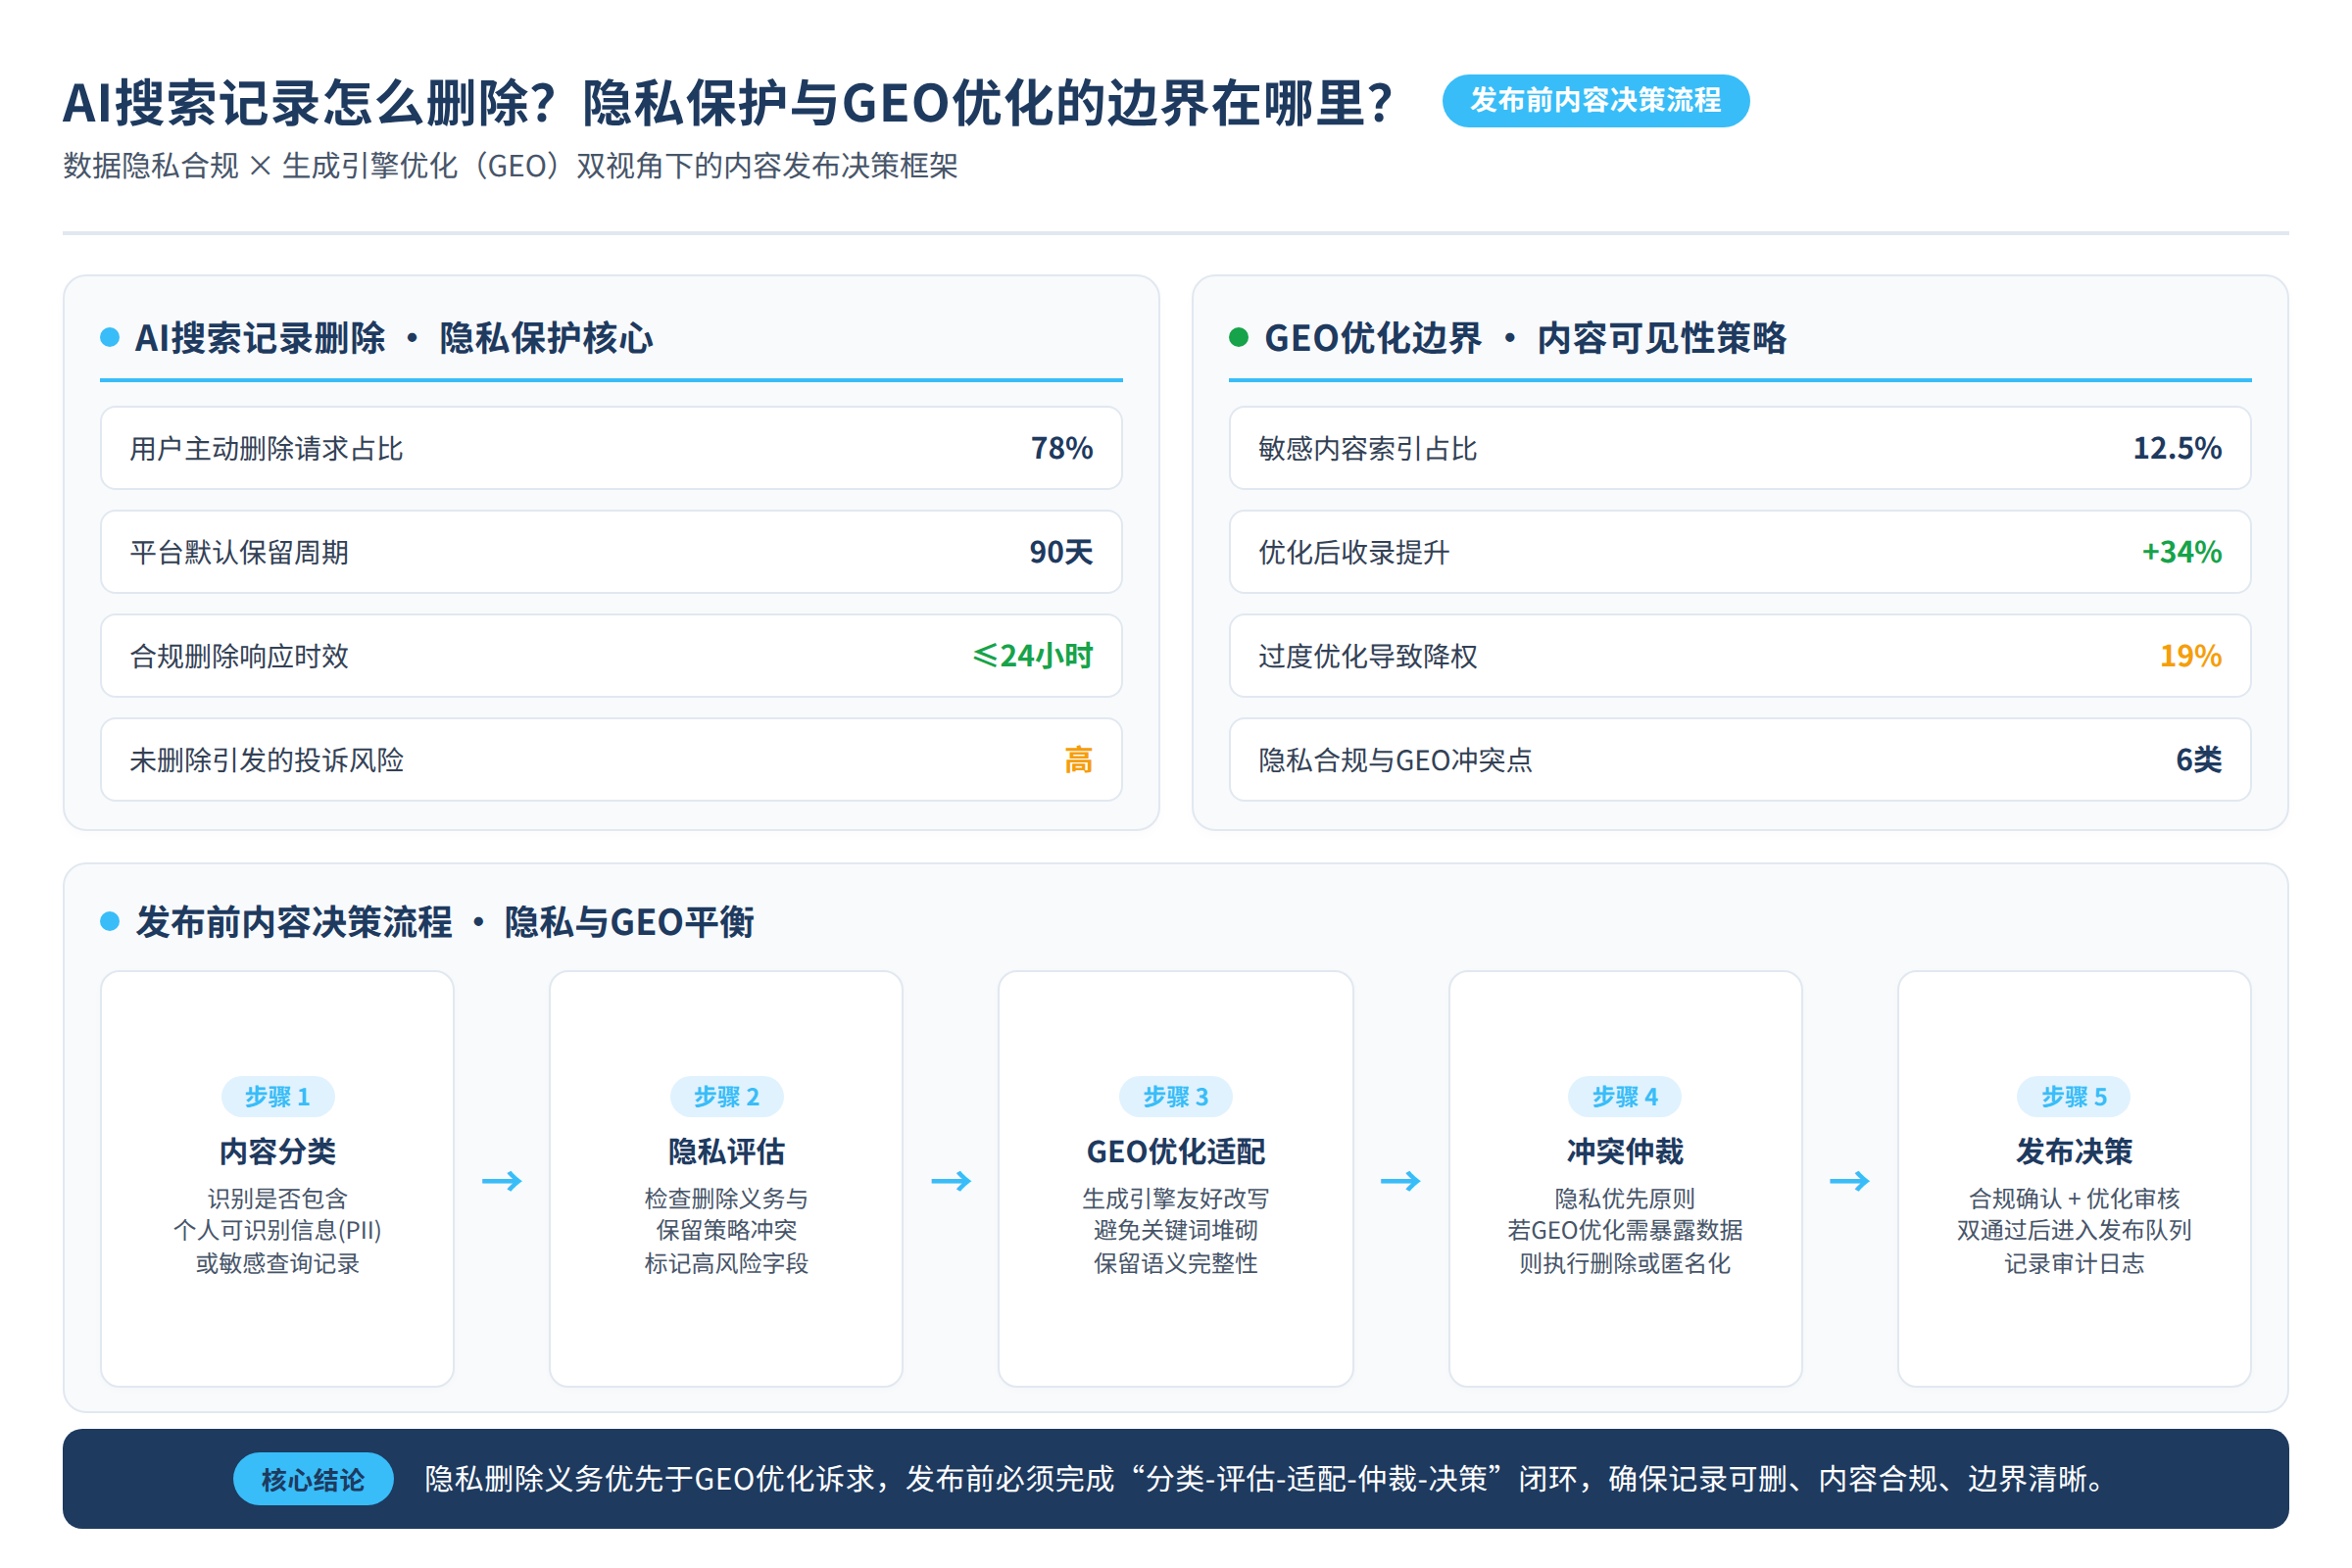This screenshot has height=1568, width=2352.
Task: Click the orange value 高
Action: 1078,760
